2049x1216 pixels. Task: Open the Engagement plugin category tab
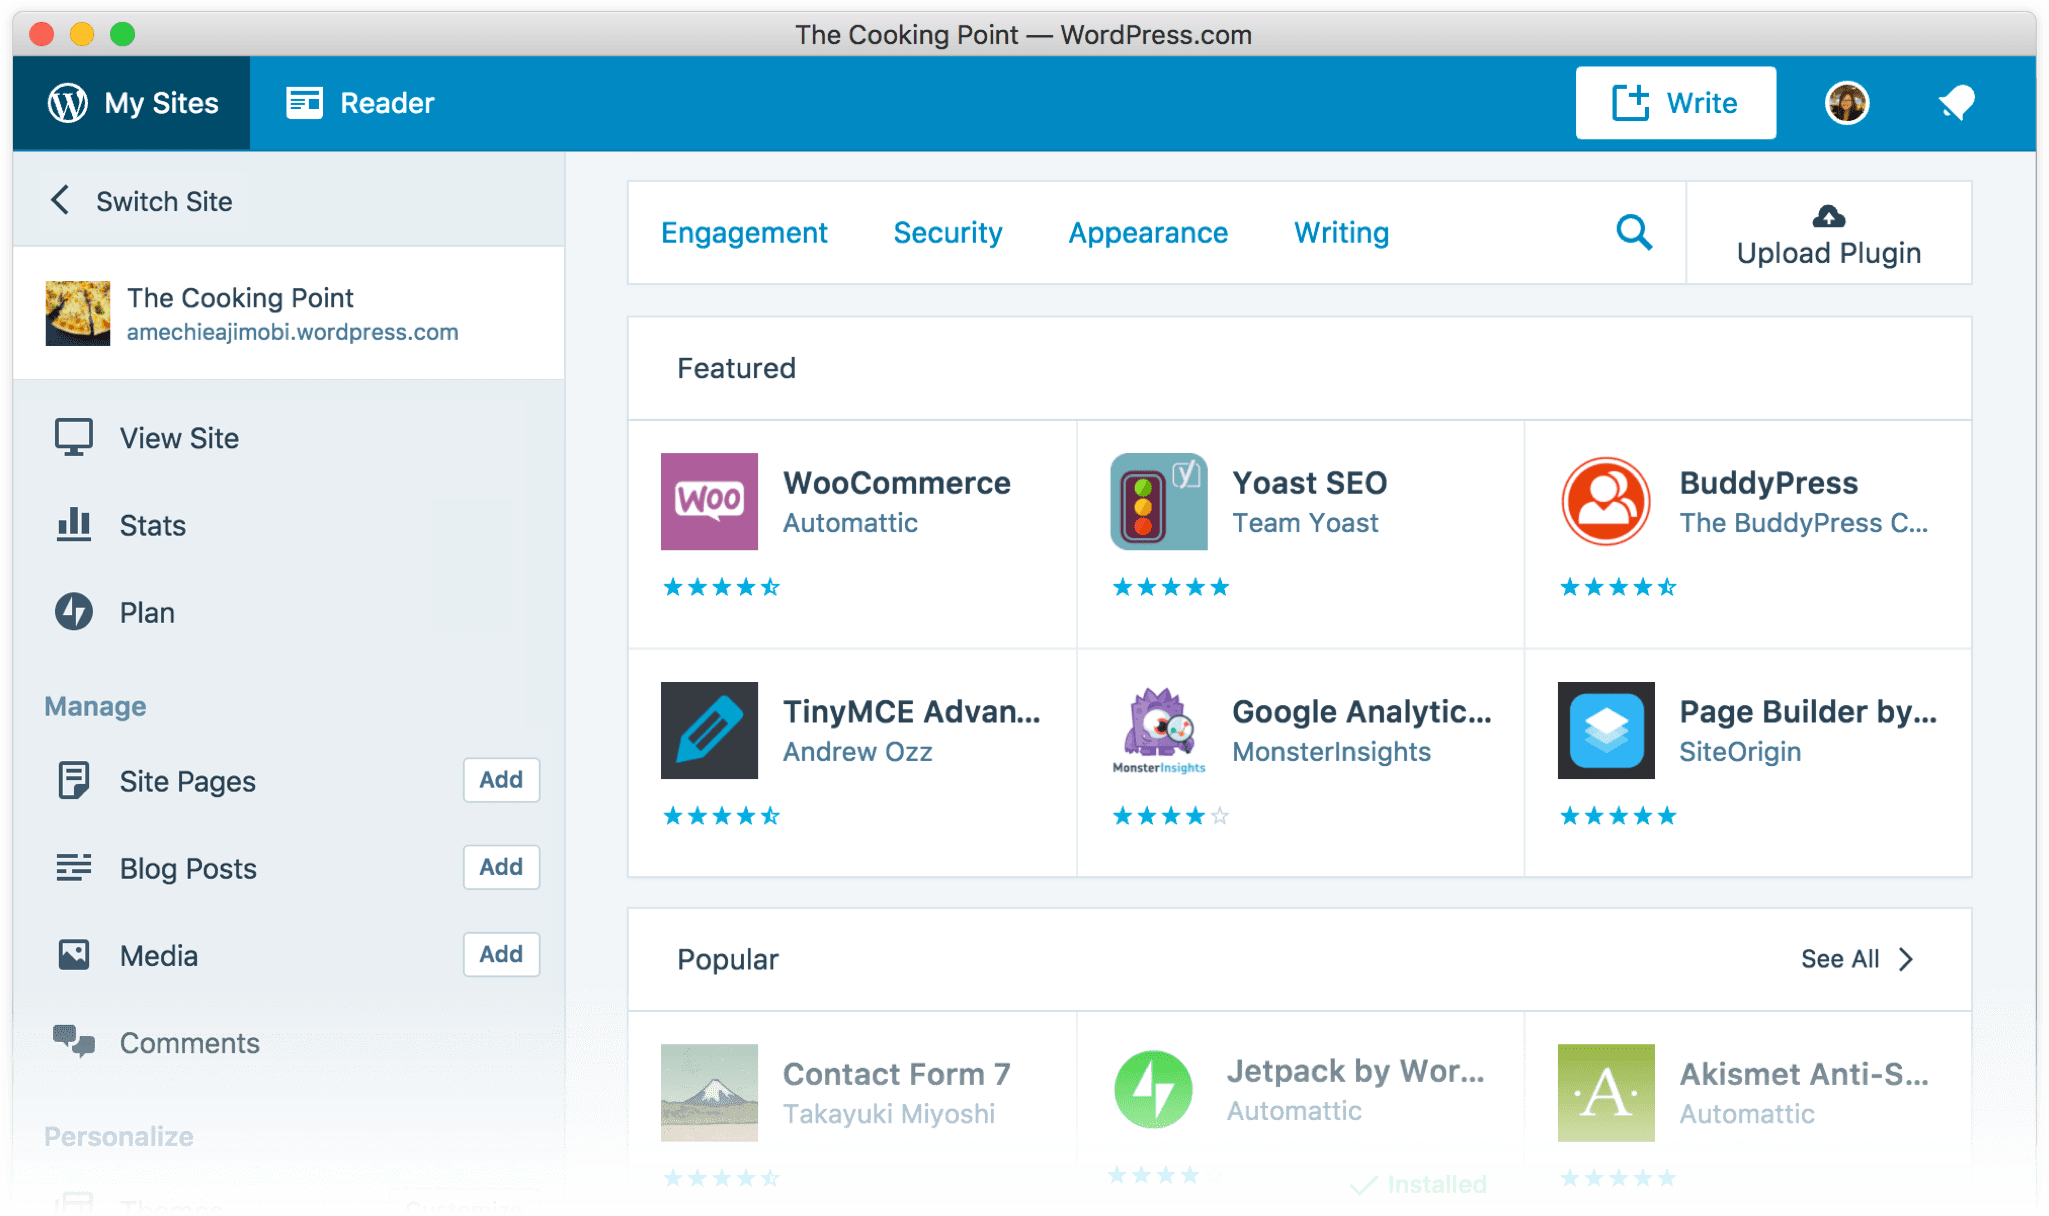point(744,233)
